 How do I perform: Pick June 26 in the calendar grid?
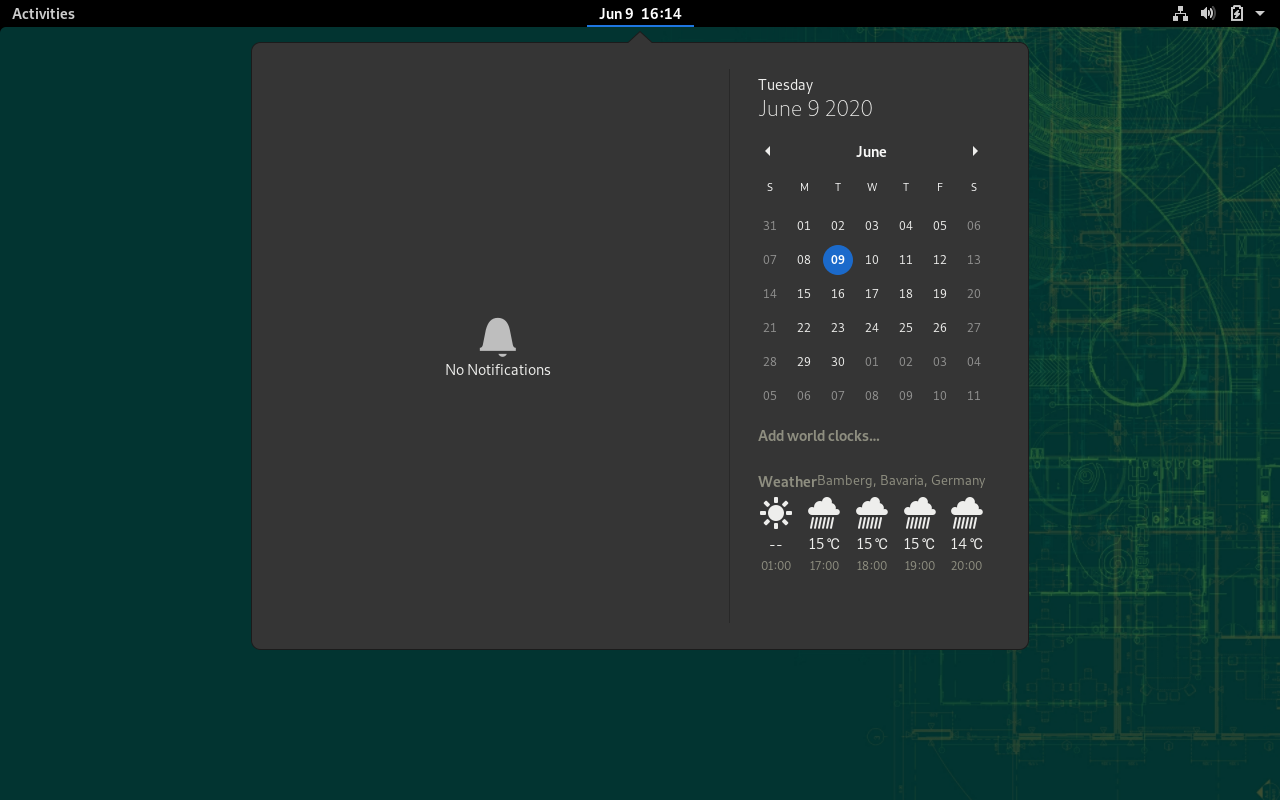940,328
